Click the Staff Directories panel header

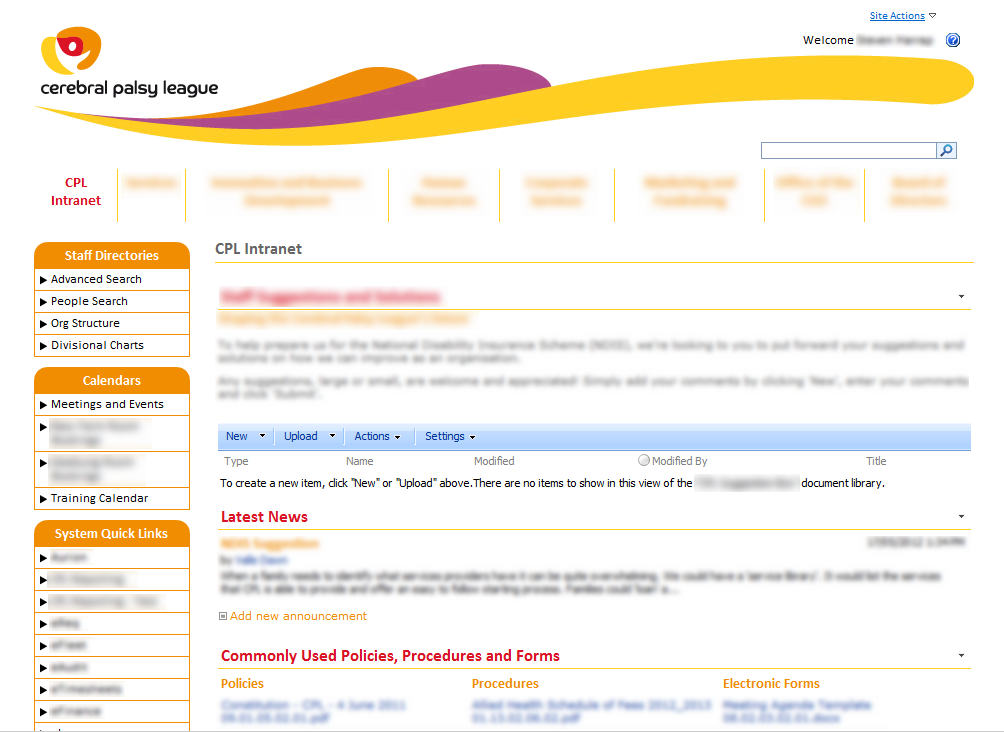tap(112, 256)
